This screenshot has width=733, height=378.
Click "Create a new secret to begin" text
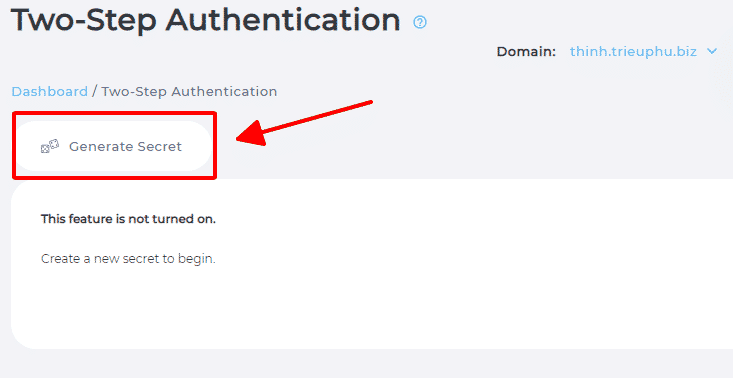pyautogui.click(x=128, y=259)
